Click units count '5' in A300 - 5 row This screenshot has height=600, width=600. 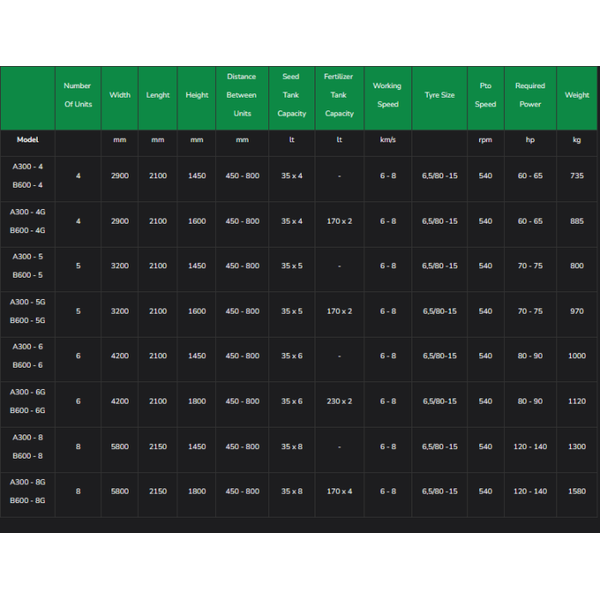click(x=78, y=266)
